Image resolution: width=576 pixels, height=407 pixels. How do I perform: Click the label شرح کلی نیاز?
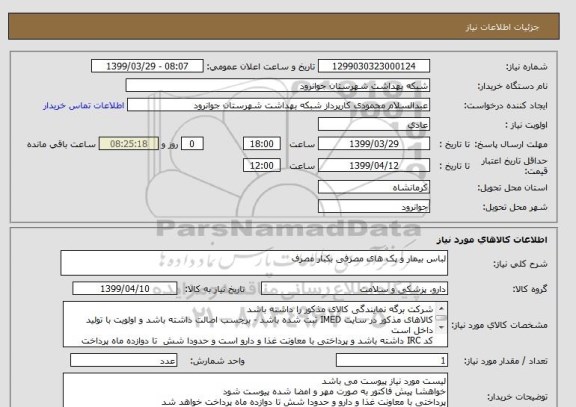click(x=520, y=264)
